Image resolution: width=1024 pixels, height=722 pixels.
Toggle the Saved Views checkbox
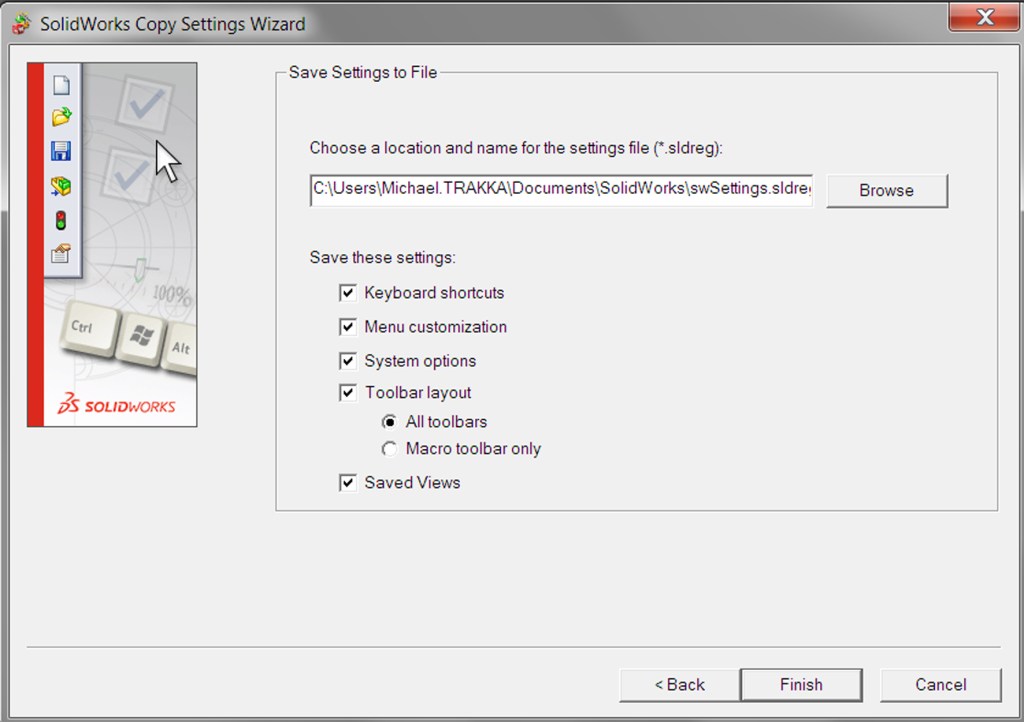pos(348,483)
